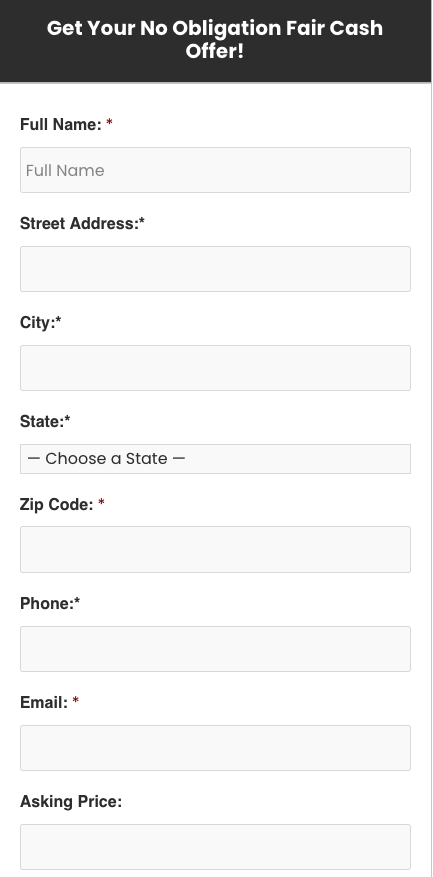Click into the Zip Code field
Screen dimensions: 433x877
coord(215,549)
